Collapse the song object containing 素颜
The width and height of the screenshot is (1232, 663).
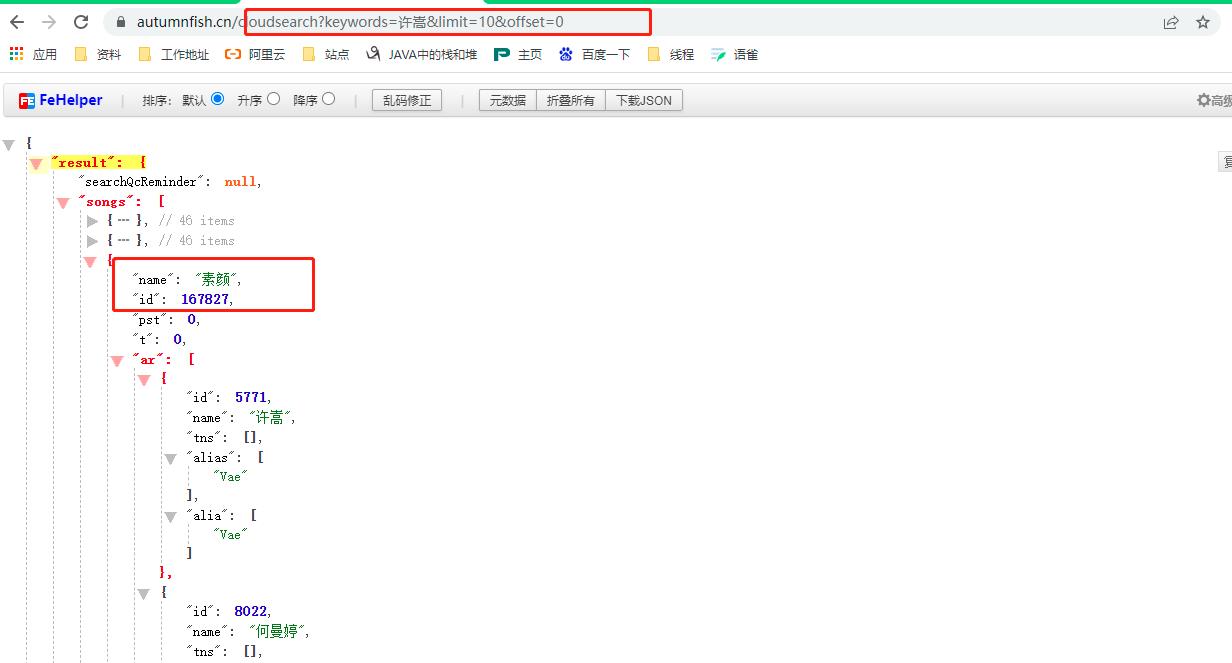[92, 261]
